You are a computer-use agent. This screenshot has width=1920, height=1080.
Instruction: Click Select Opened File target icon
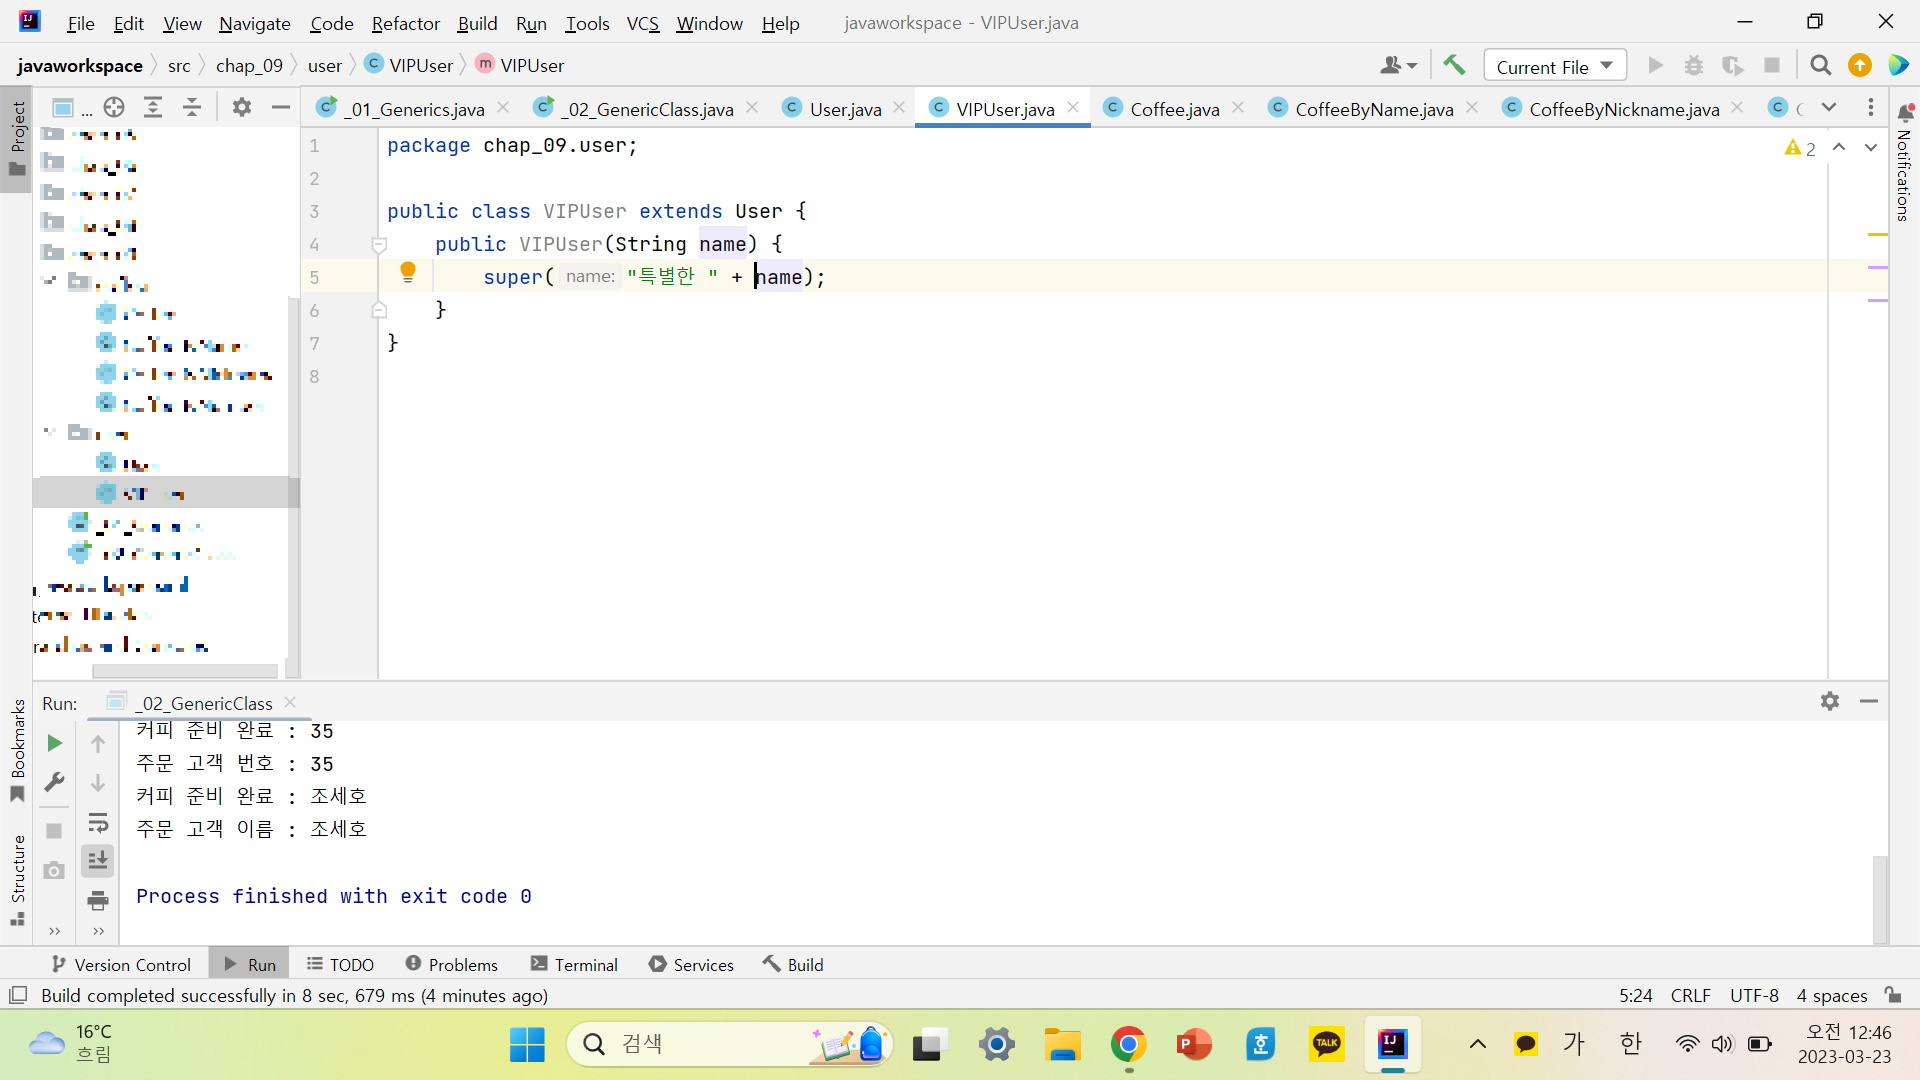(x=114, y=107)
